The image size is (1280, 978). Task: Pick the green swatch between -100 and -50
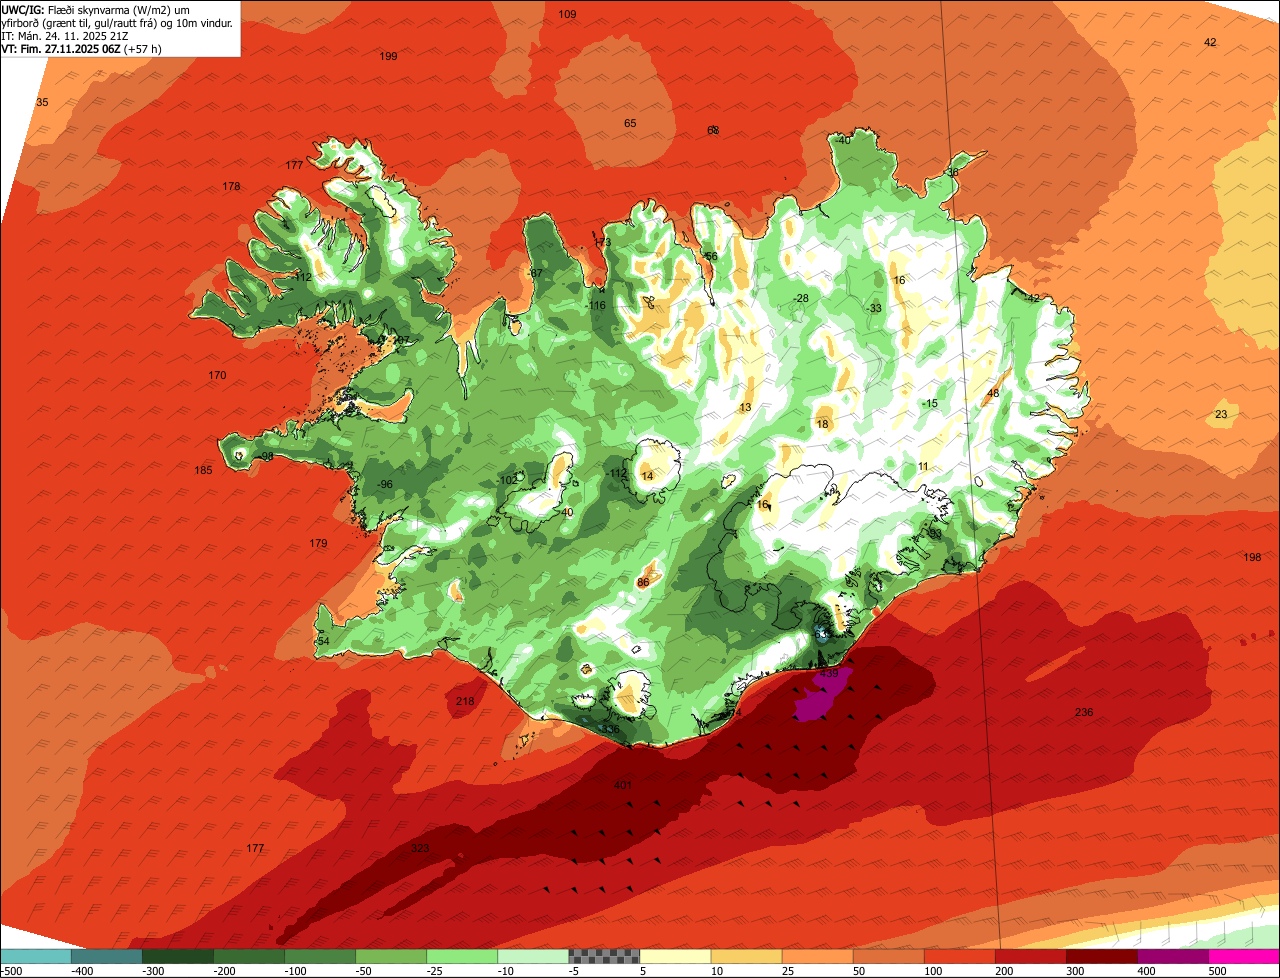pyautogui.click(x=320, y=956)
